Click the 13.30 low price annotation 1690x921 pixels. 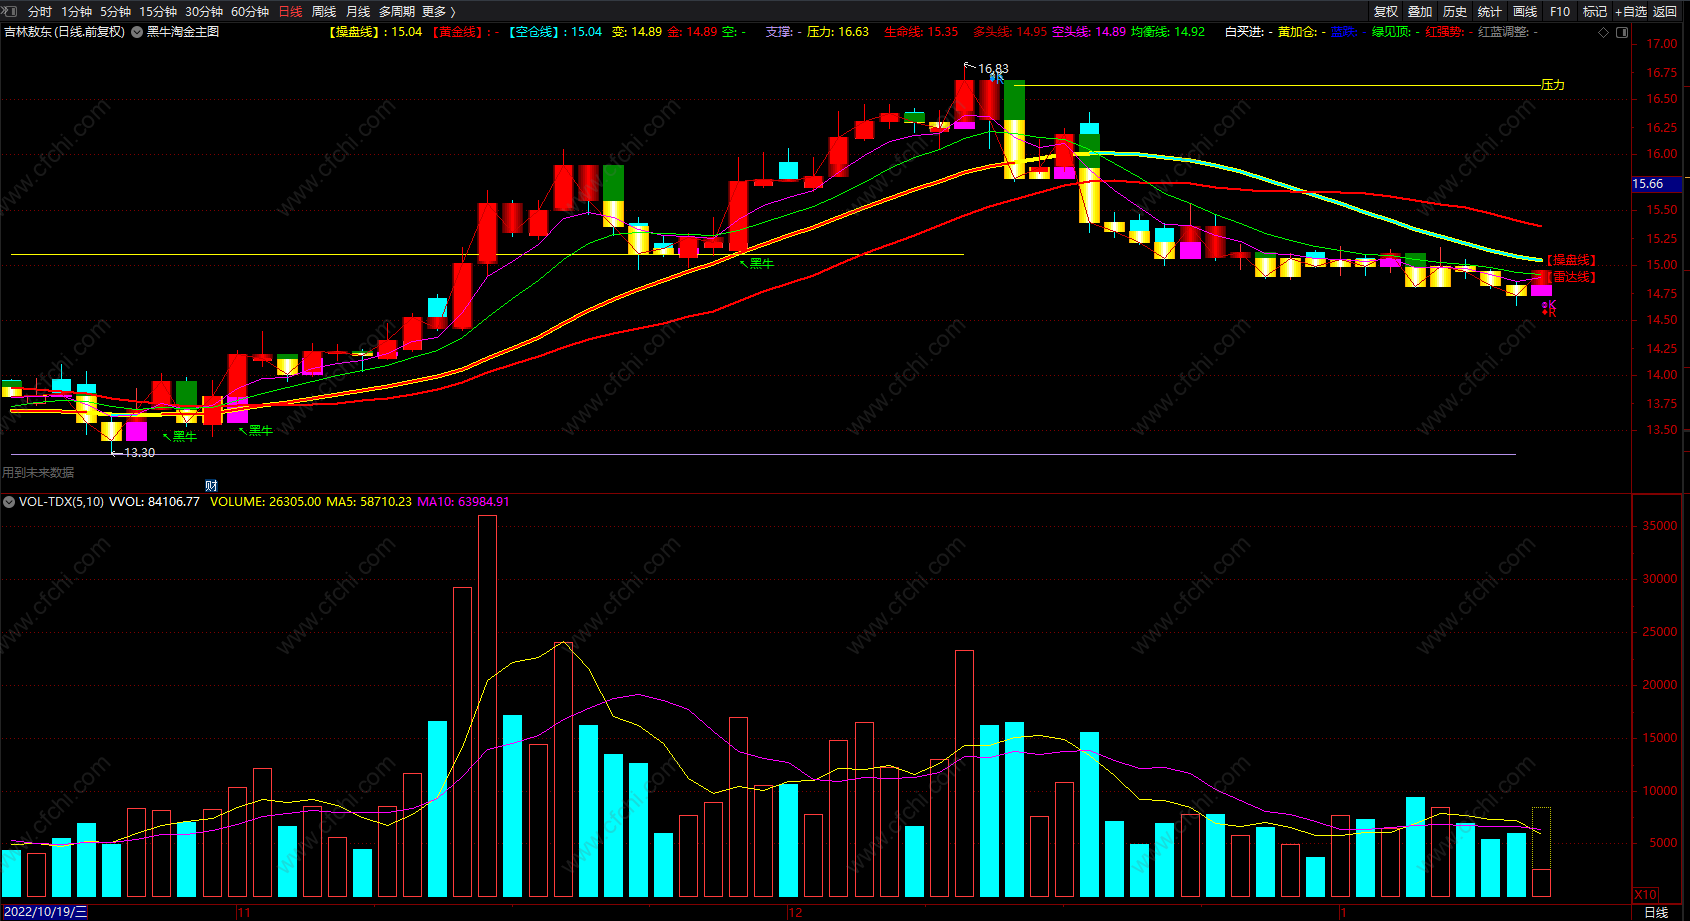(x=139, y=453)
